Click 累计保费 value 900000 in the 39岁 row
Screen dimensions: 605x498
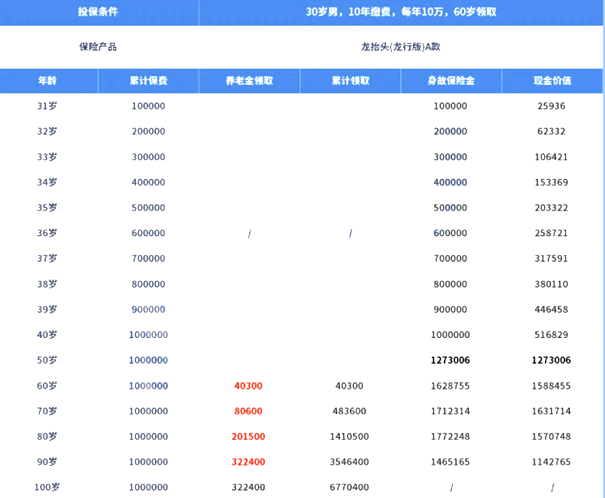click(149, 309)
